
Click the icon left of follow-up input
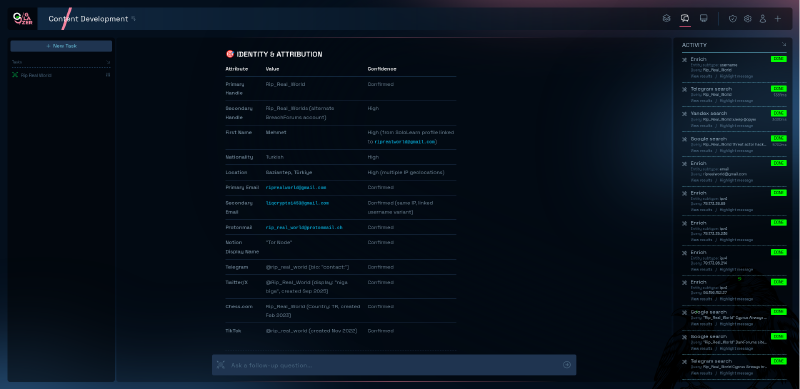click(x=220, y=364)
